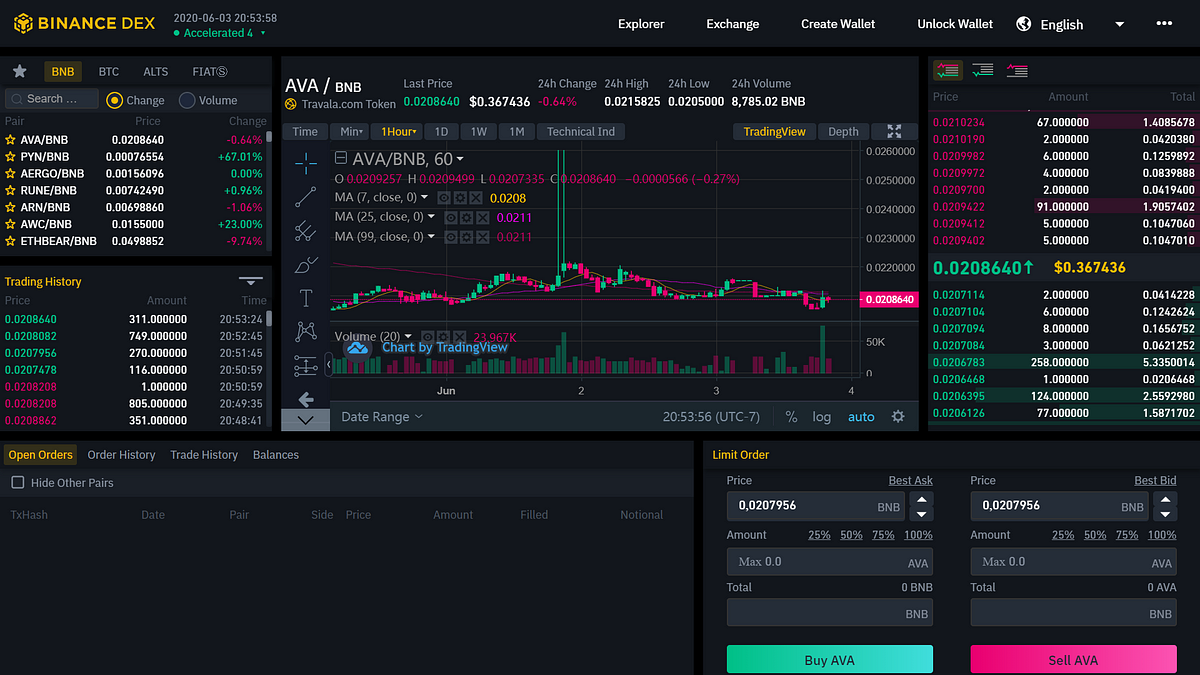
Task: Expand the AVA/BNB, 60 symbol dropdown
Action: [460, 159]
